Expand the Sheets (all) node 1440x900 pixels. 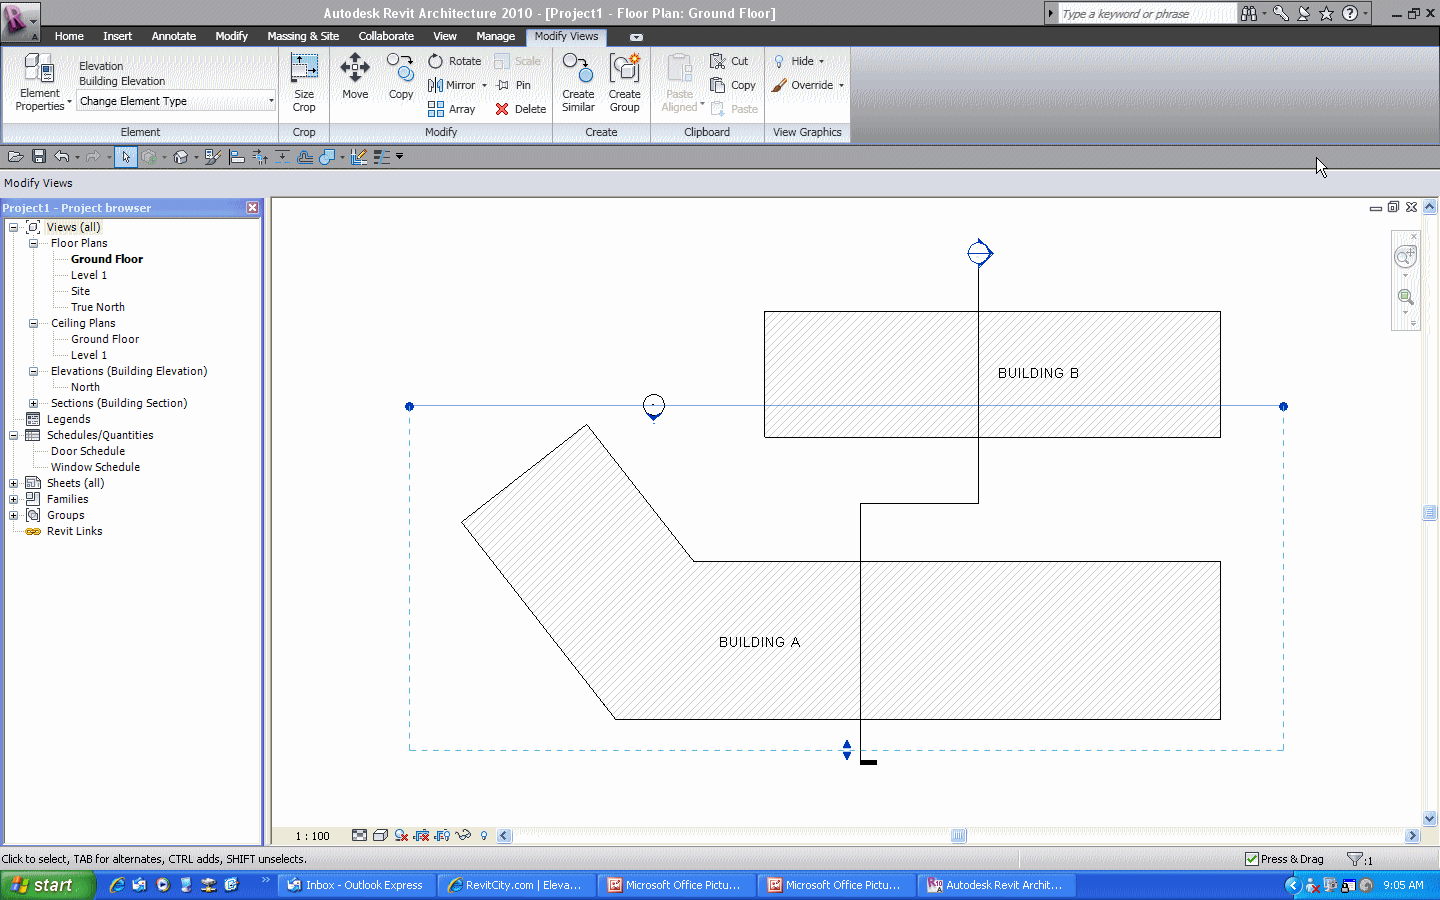[x=14, y=483]
